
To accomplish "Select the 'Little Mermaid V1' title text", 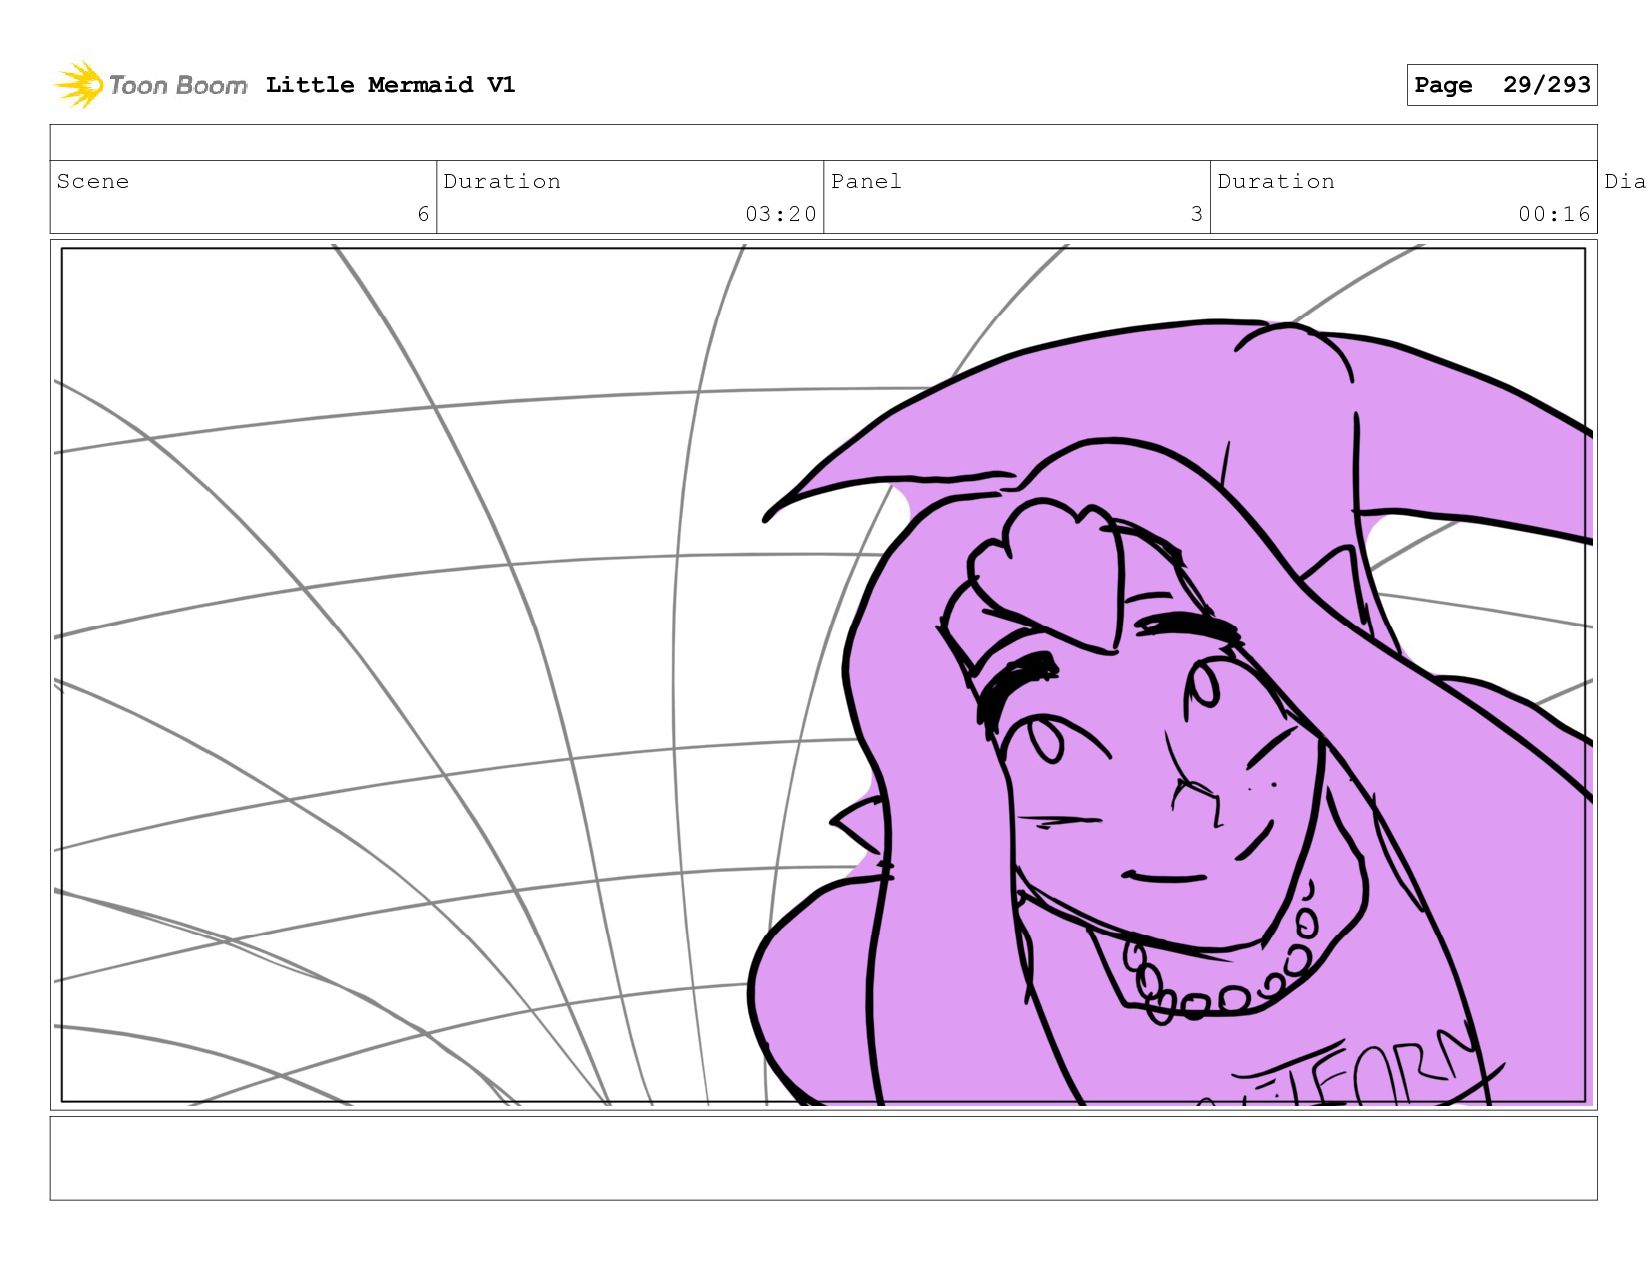I will (390, 85).
